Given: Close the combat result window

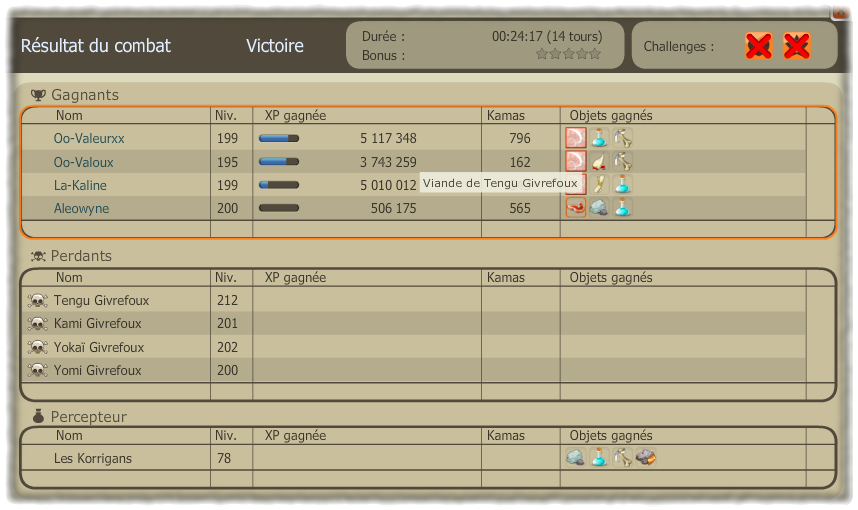Looking at the screenshot, I should (x=840, y=12).
